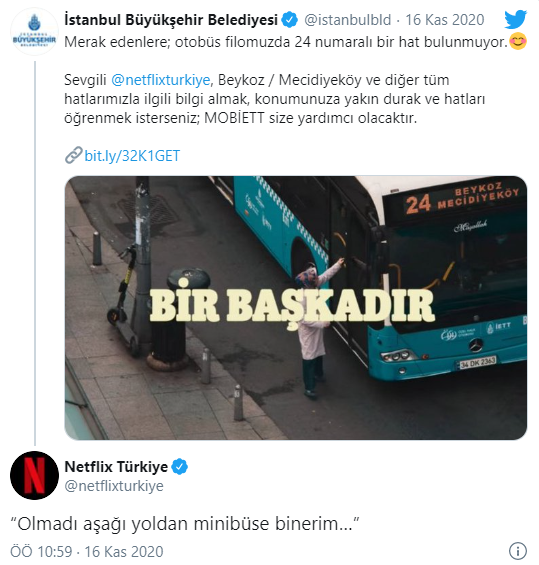Open İstanbul Büyükşehir Belediyesi profile avatar

[x=34, y=31]
